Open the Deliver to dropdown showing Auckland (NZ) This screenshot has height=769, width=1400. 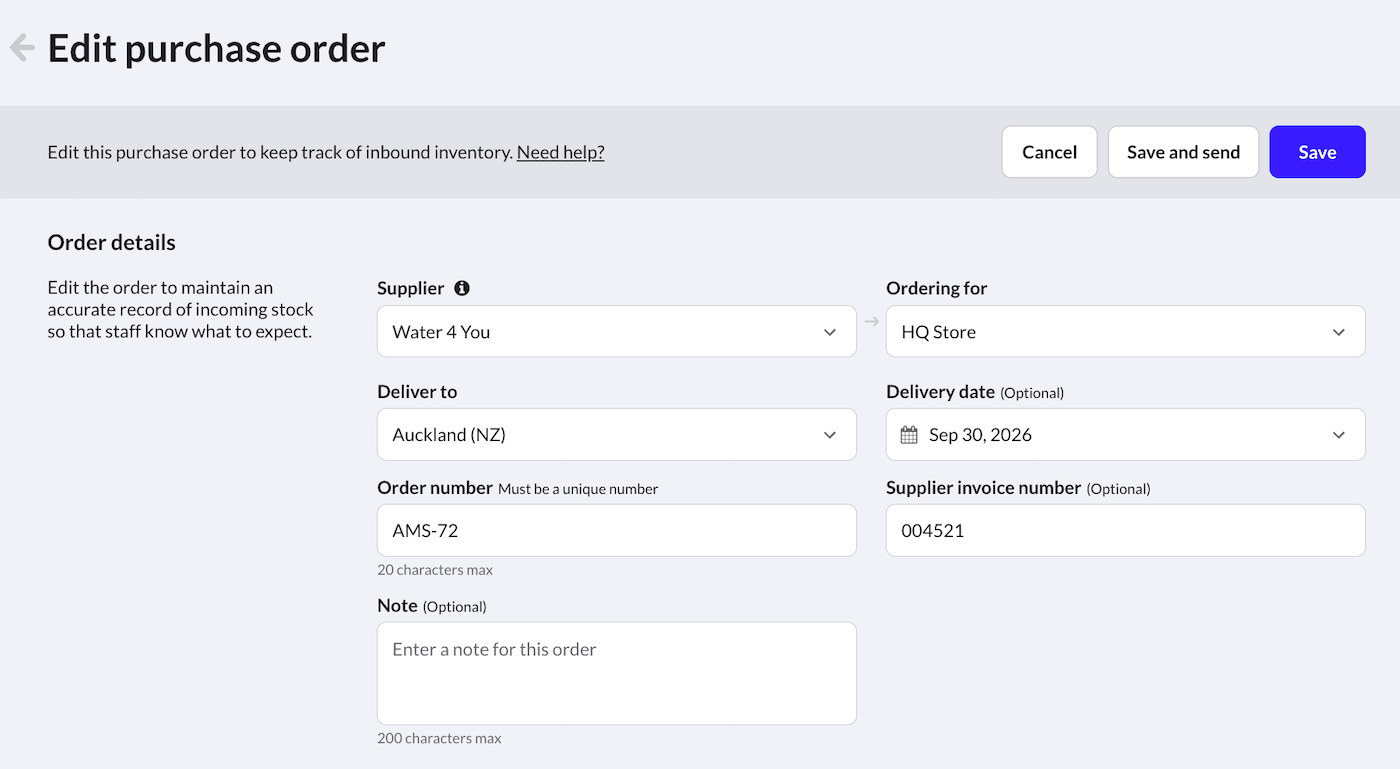(x=617, y=434)
